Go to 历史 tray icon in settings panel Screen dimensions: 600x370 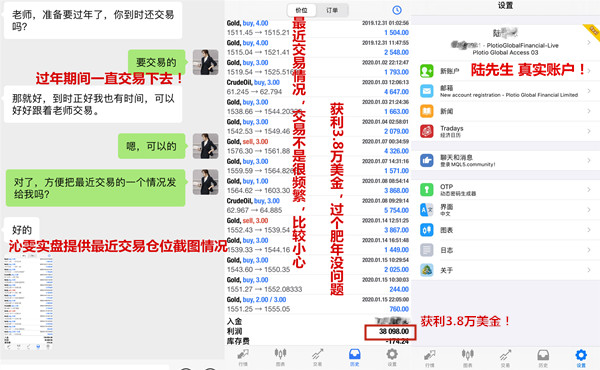(543, 356)
